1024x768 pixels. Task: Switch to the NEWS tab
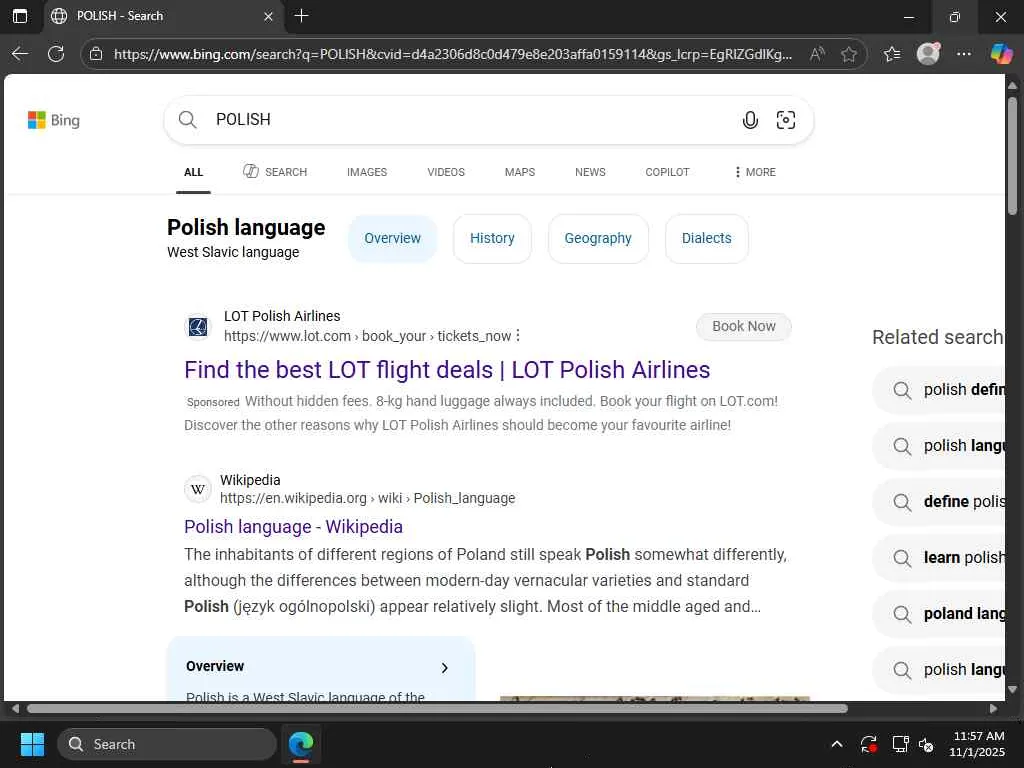coord(590,172)
